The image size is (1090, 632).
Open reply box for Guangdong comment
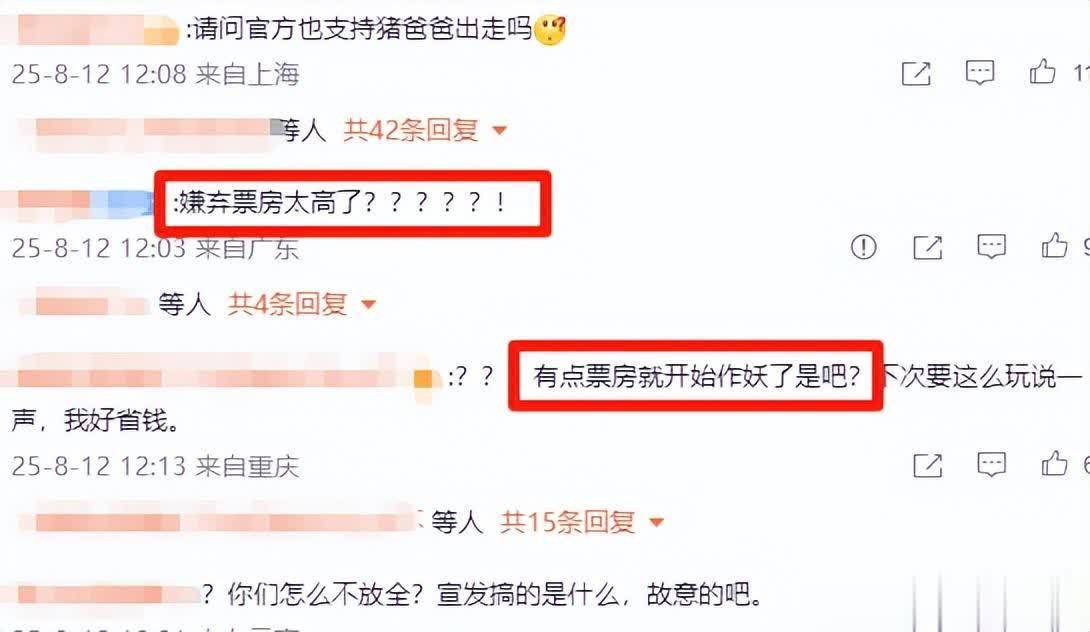[x=991, y=247]
